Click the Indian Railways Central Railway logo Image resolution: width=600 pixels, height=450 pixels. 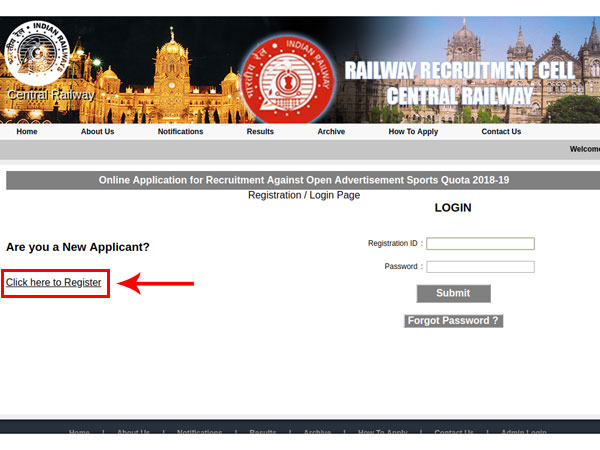point(37,53)
